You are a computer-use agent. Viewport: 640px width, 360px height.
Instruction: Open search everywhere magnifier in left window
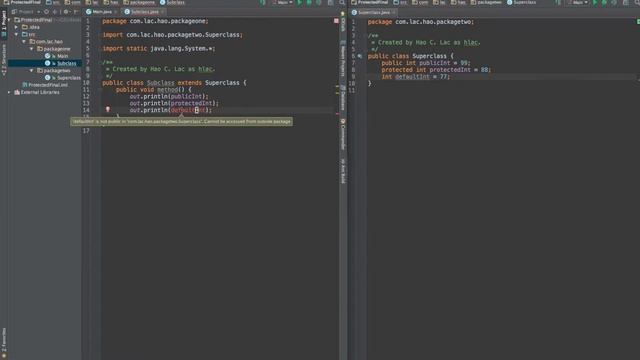click(342, 3)
